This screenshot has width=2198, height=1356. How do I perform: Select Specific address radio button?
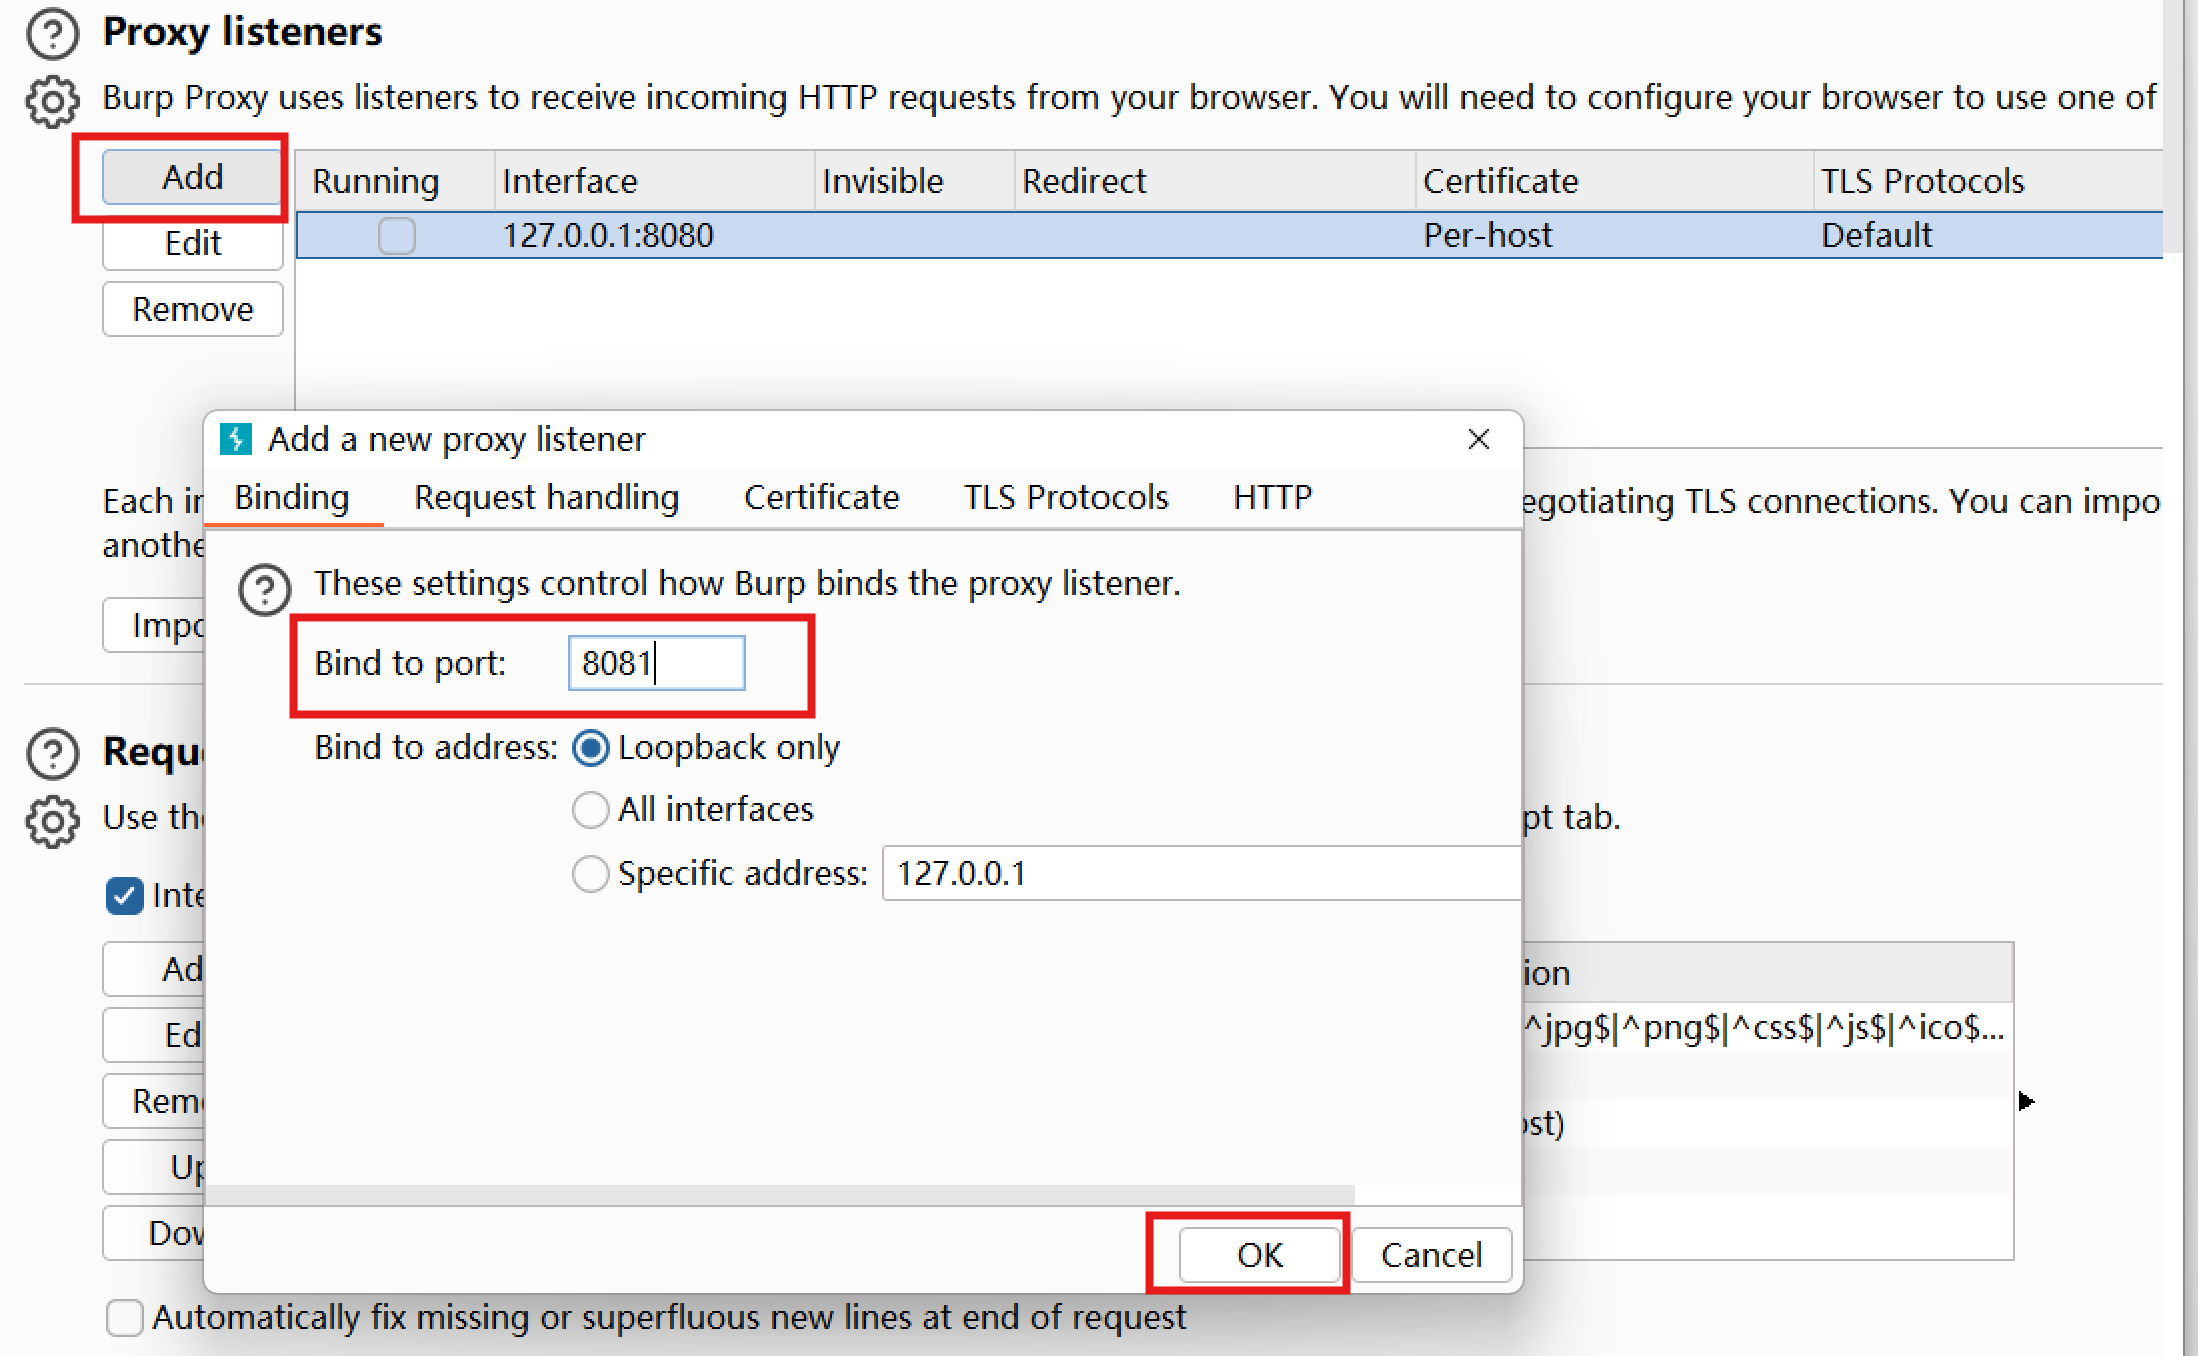click(x=590, y=873)
